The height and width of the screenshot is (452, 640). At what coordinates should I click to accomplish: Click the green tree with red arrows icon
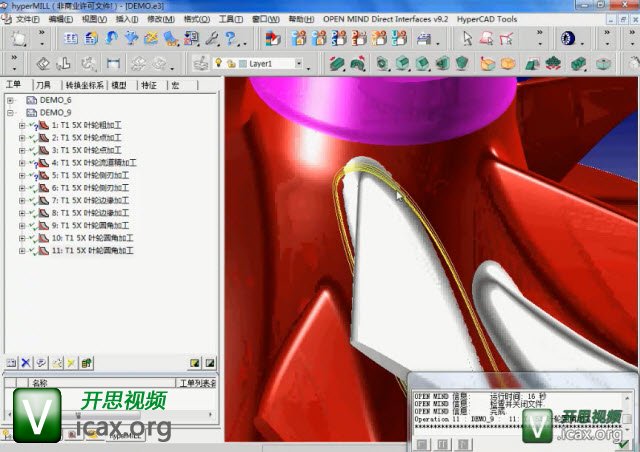coord(553,63)
